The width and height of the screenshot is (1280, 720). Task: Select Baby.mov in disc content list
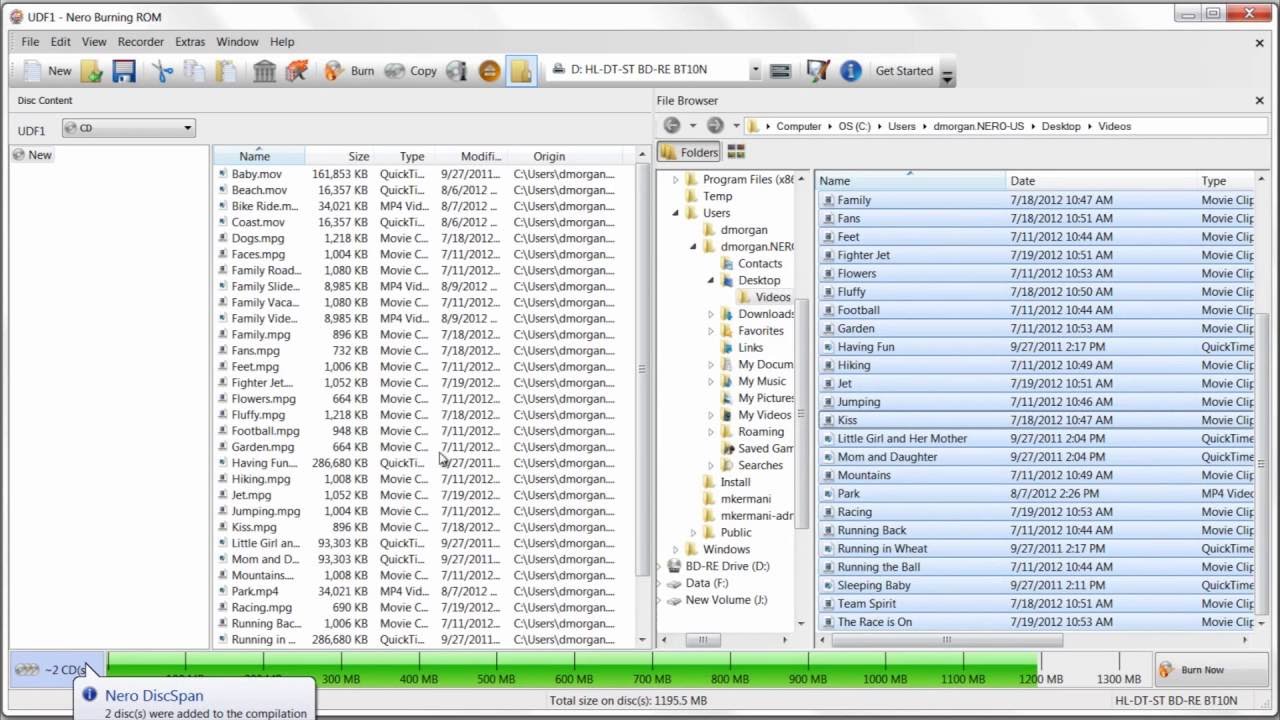click(x=257, y=174)
